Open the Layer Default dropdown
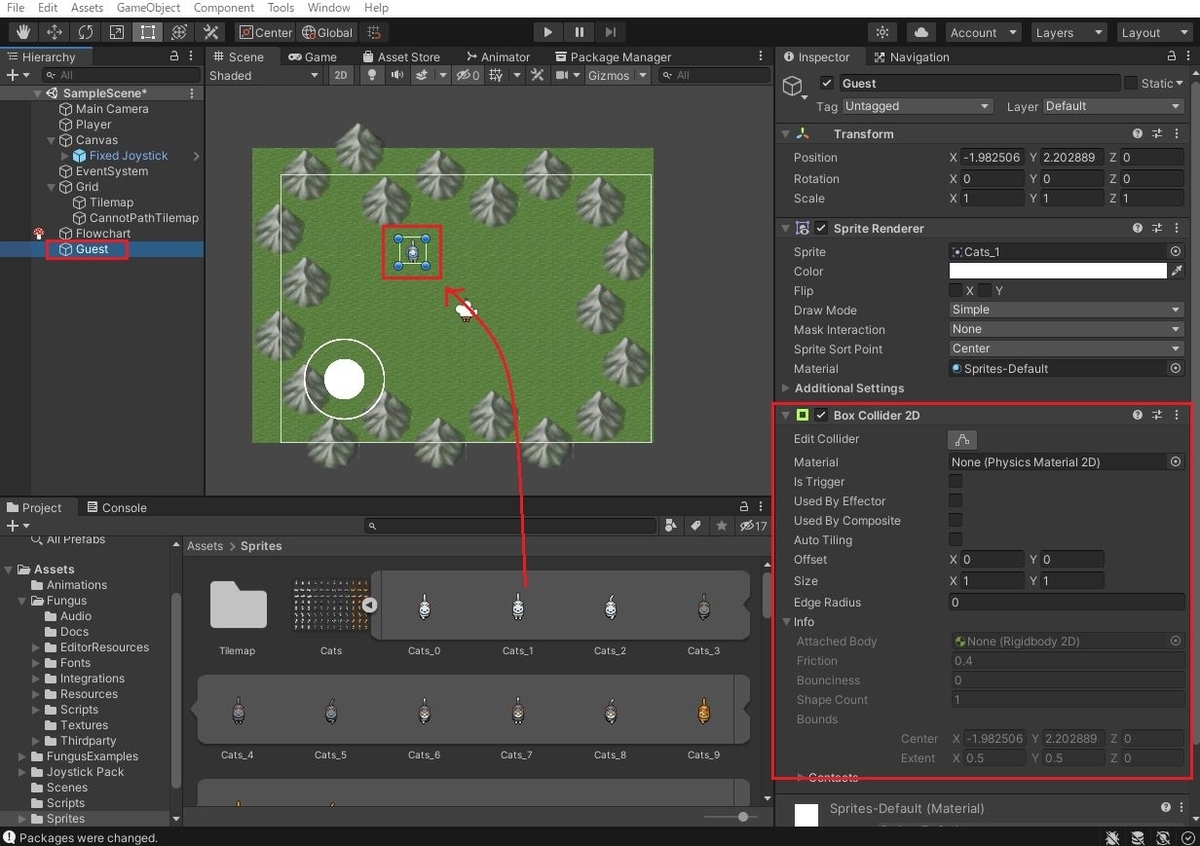Screen dimensions: 1200x846 click(1113, 106)
